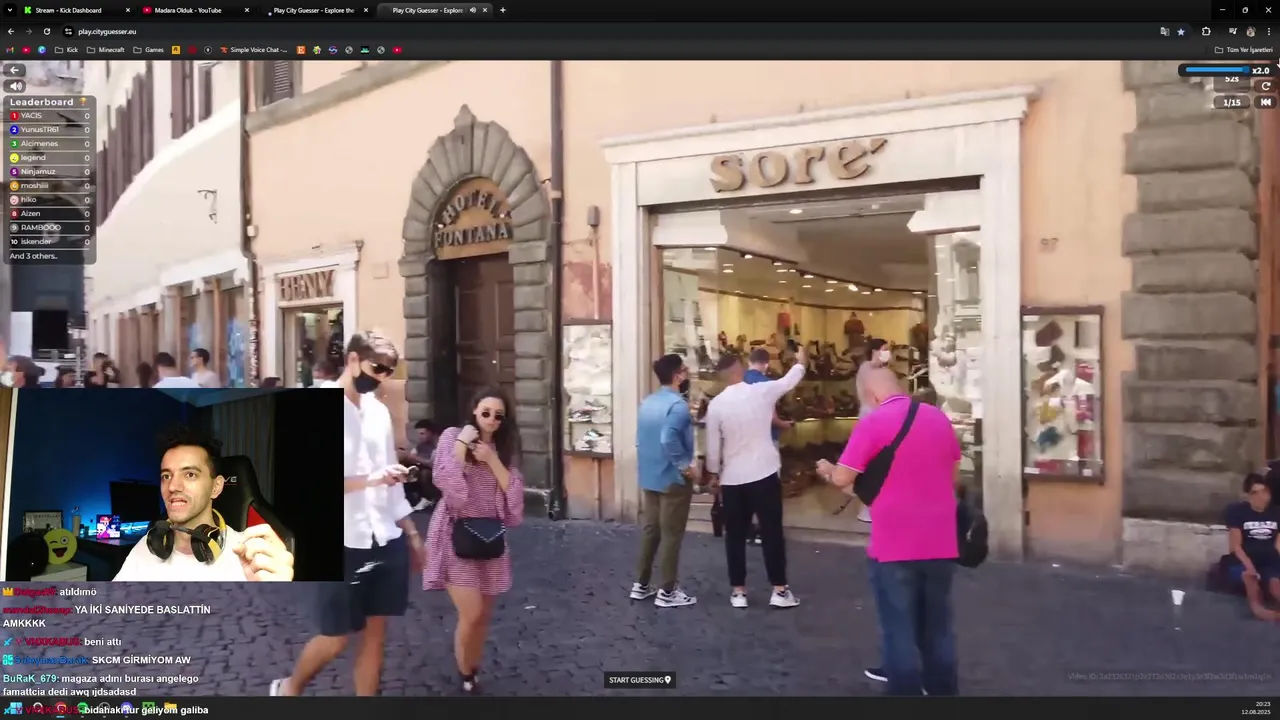Go back in browser history

point(11,31)
